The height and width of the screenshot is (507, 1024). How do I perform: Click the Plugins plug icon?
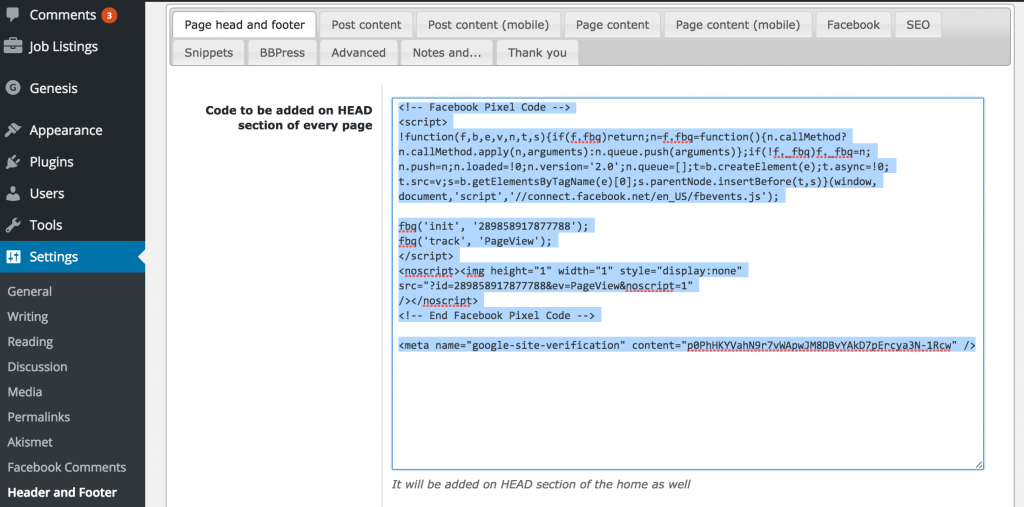click(x=12, y=162)
